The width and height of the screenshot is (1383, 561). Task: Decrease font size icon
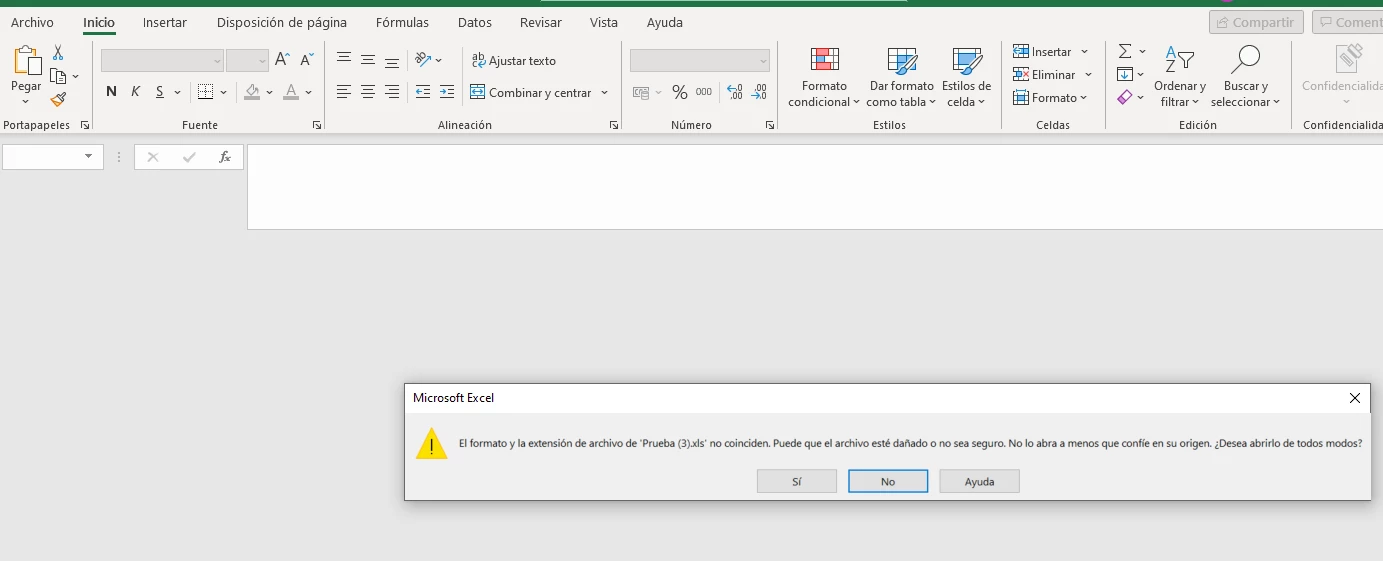pos(307,60)
